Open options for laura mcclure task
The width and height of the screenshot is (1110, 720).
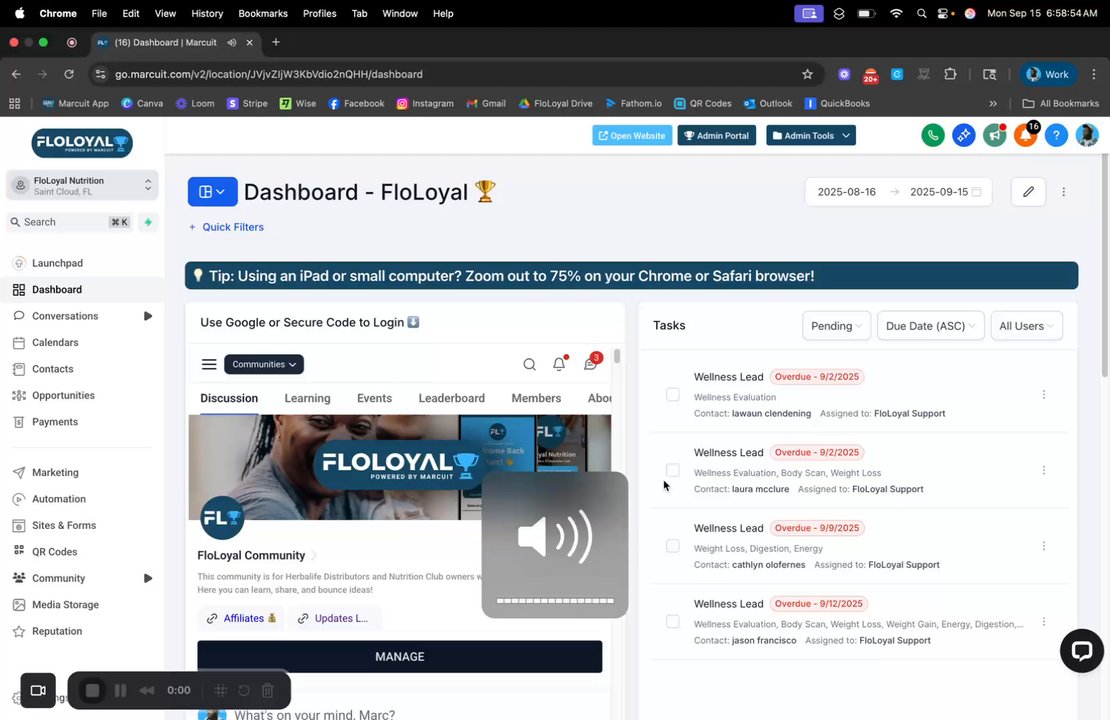tap(1043, 471)
